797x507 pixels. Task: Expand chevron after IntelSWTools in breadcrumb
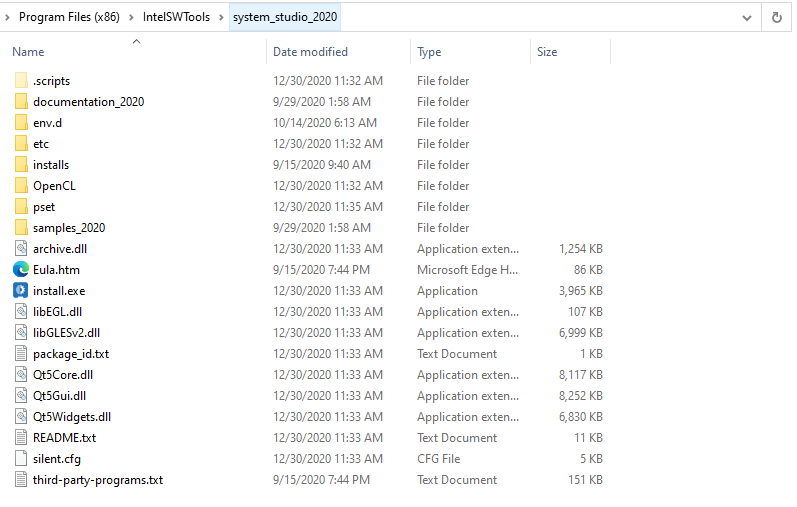221,17
